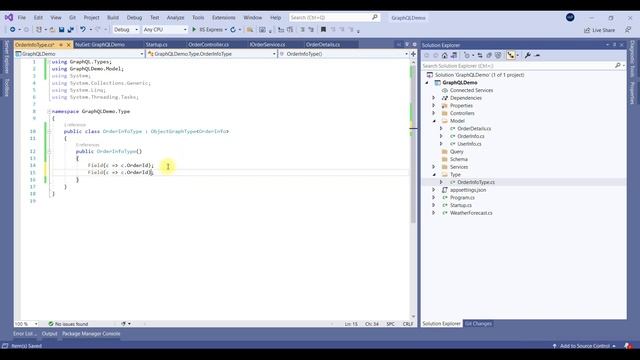This screenshot has height=360, width=640.
Task: Click the No issues found indicator
Action: click(x=68, y=324)
